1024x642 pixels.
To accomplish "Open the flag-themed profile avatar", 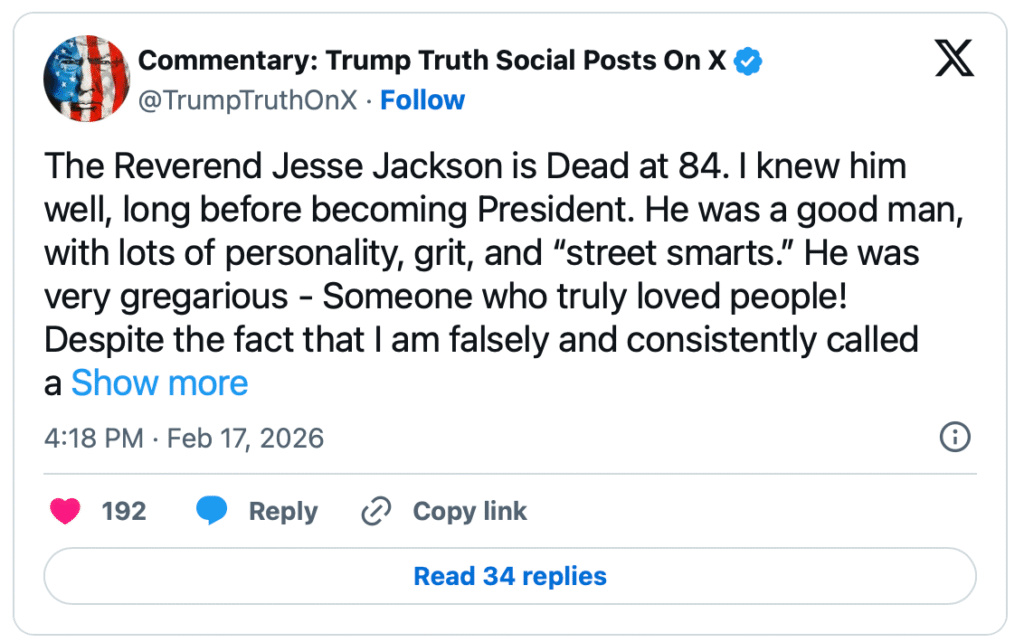I will tap(86, 78).
